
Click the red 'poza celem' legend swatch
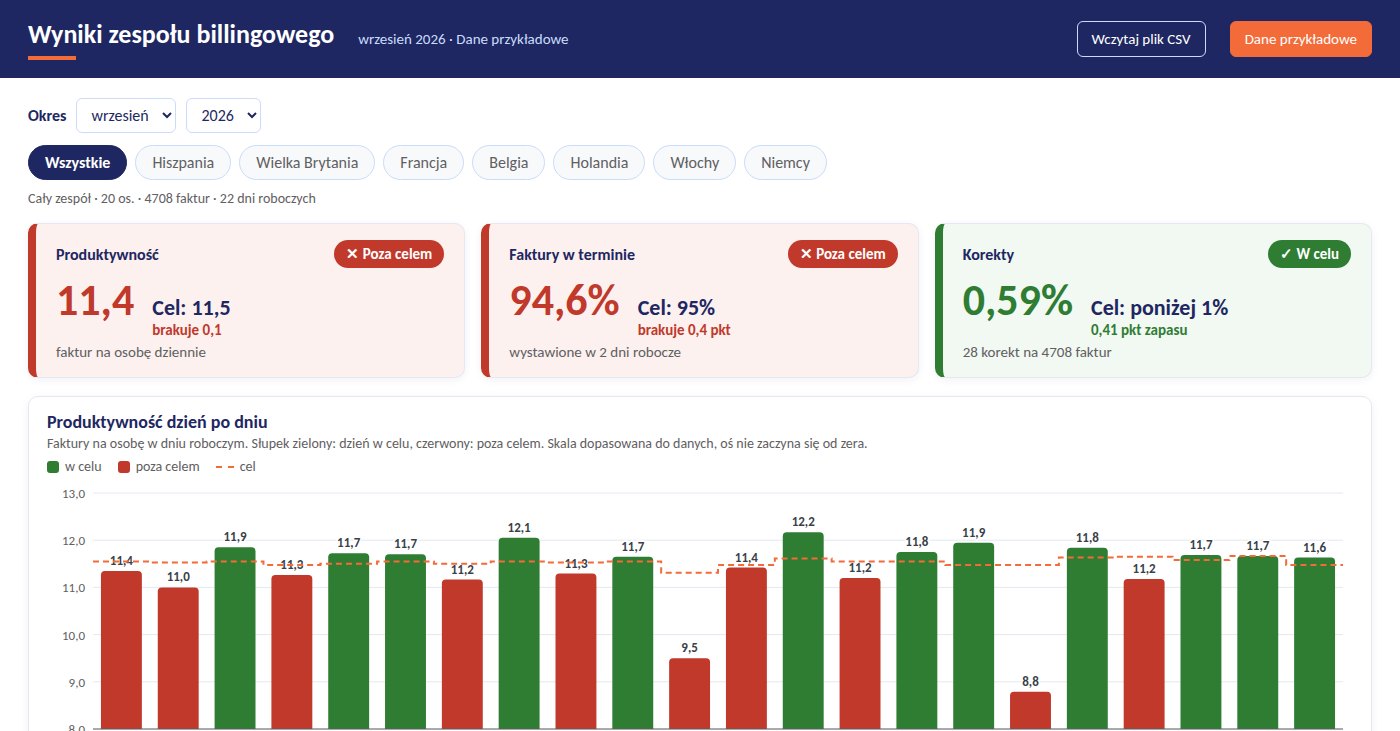click(124, 467)
